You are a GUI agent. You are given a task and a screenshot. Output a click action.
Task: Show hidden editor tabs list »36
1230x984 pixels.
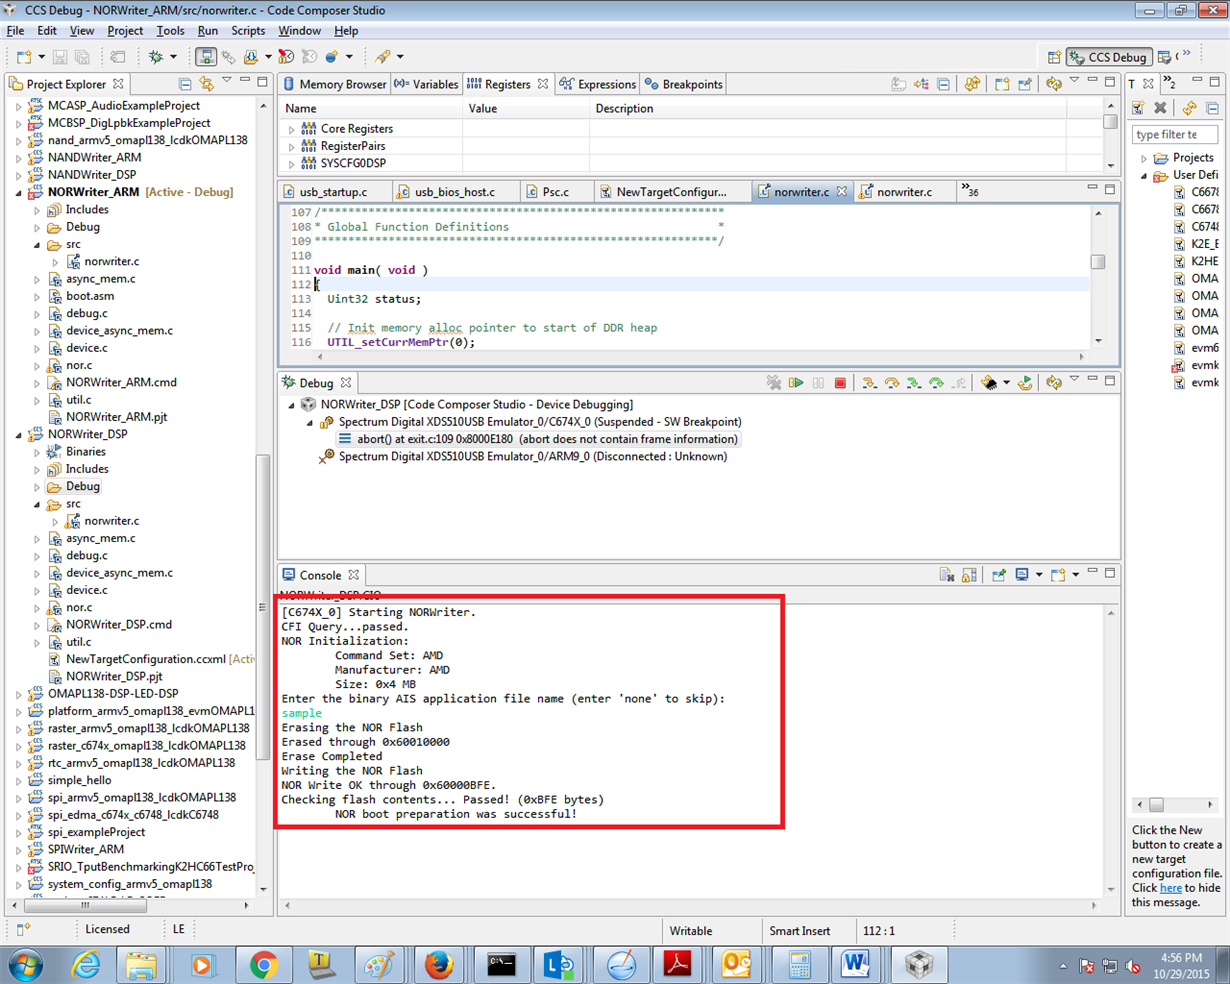[x=970, y=190]
